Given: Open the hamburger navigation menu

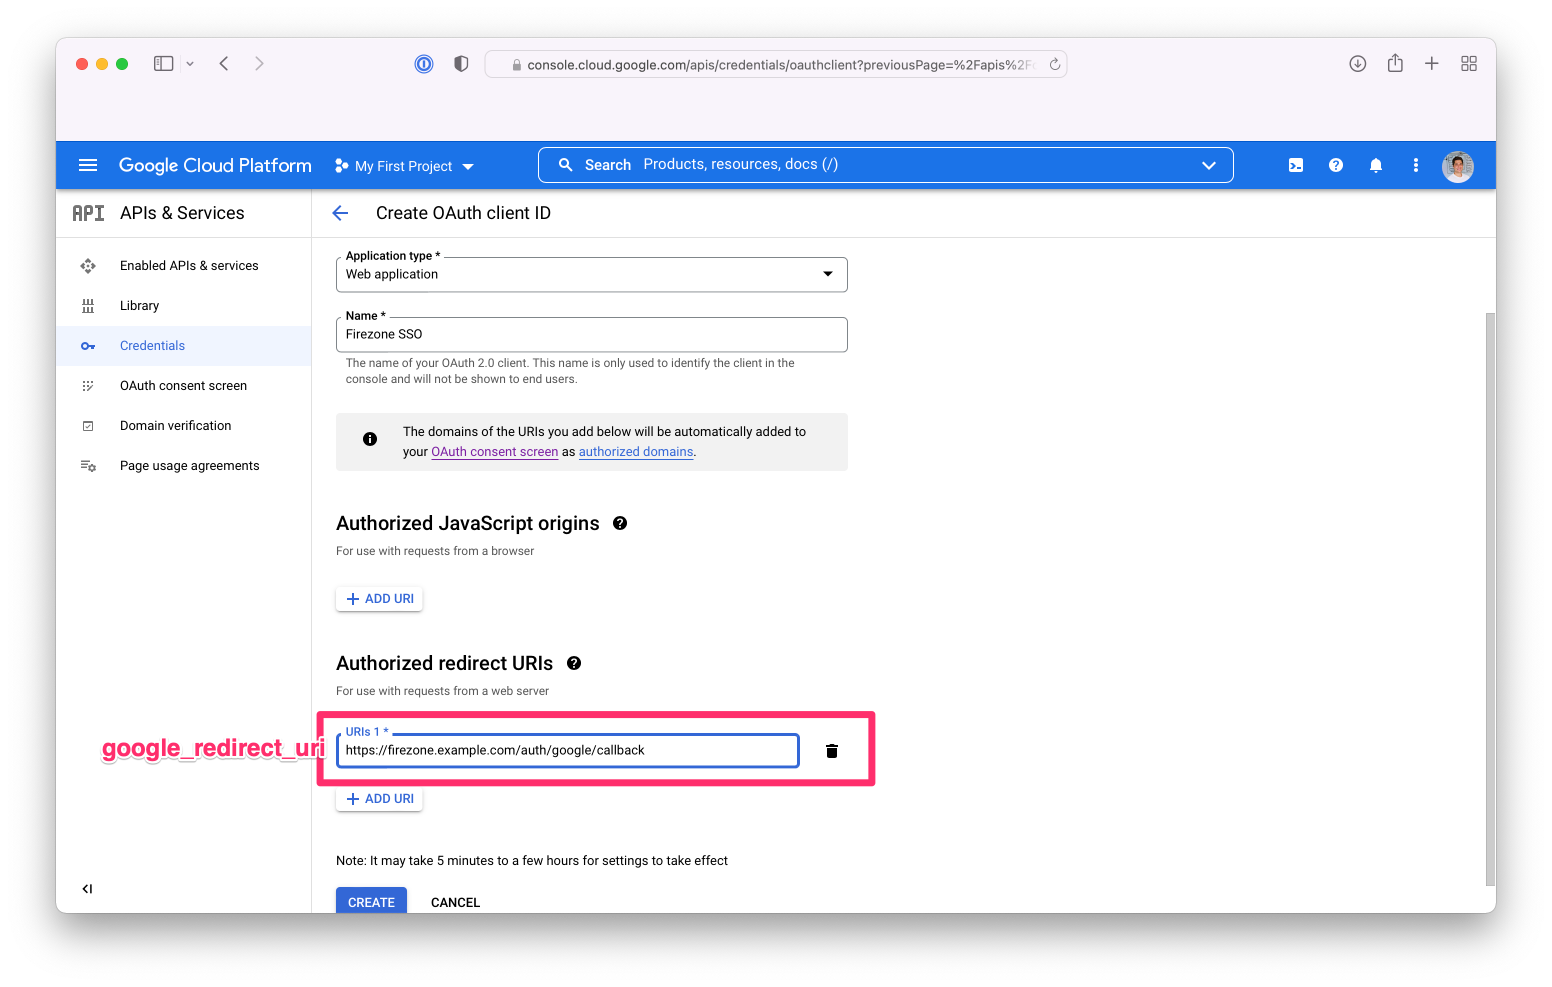Looking at the screenshot, I should pos(88,165).
